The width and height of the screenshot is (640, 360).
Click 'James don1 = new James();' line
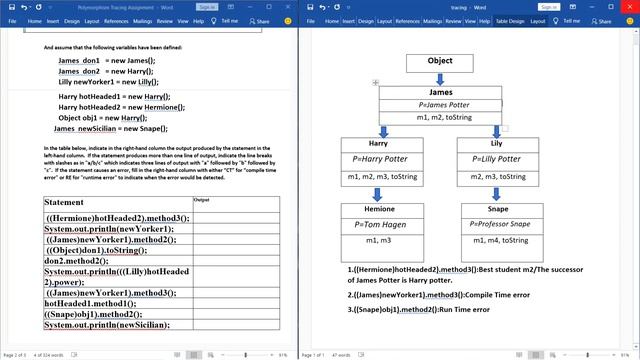click(x=107, y=60)
